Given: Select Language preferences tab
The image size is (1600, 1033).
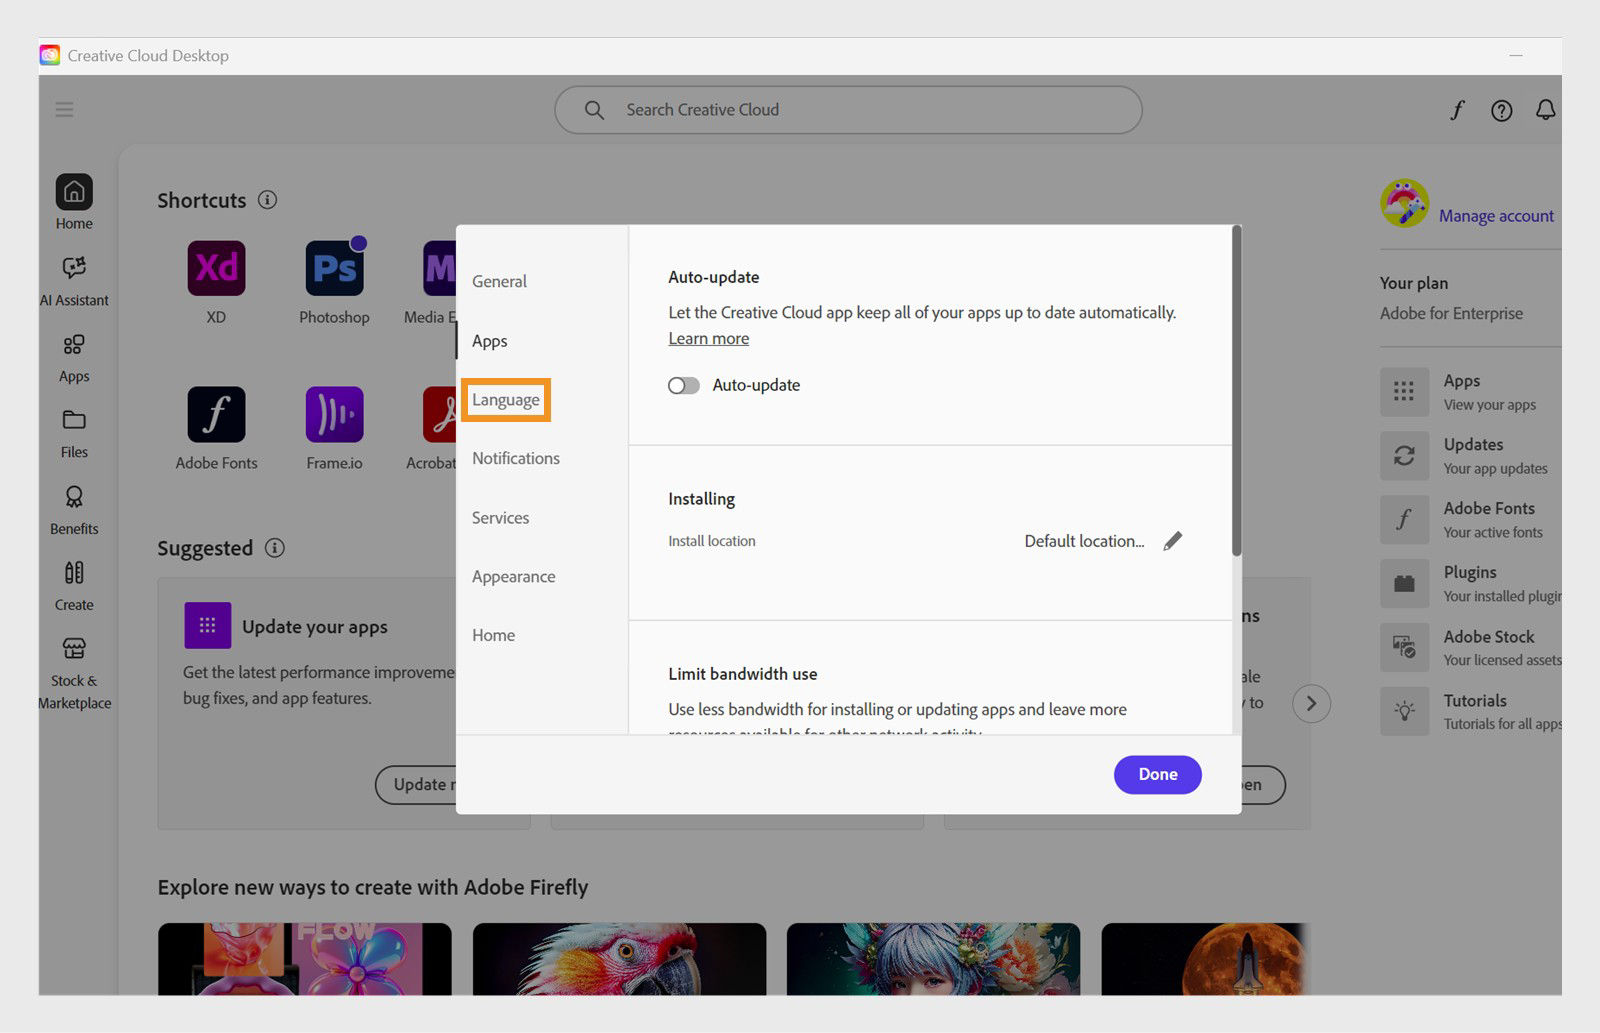Looking at the screenshot, I should (x=506, y=400).
